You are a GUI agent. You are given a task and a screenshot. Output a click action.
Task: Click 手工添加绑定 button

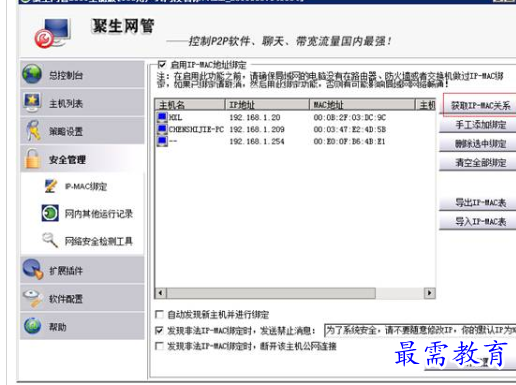478,125
